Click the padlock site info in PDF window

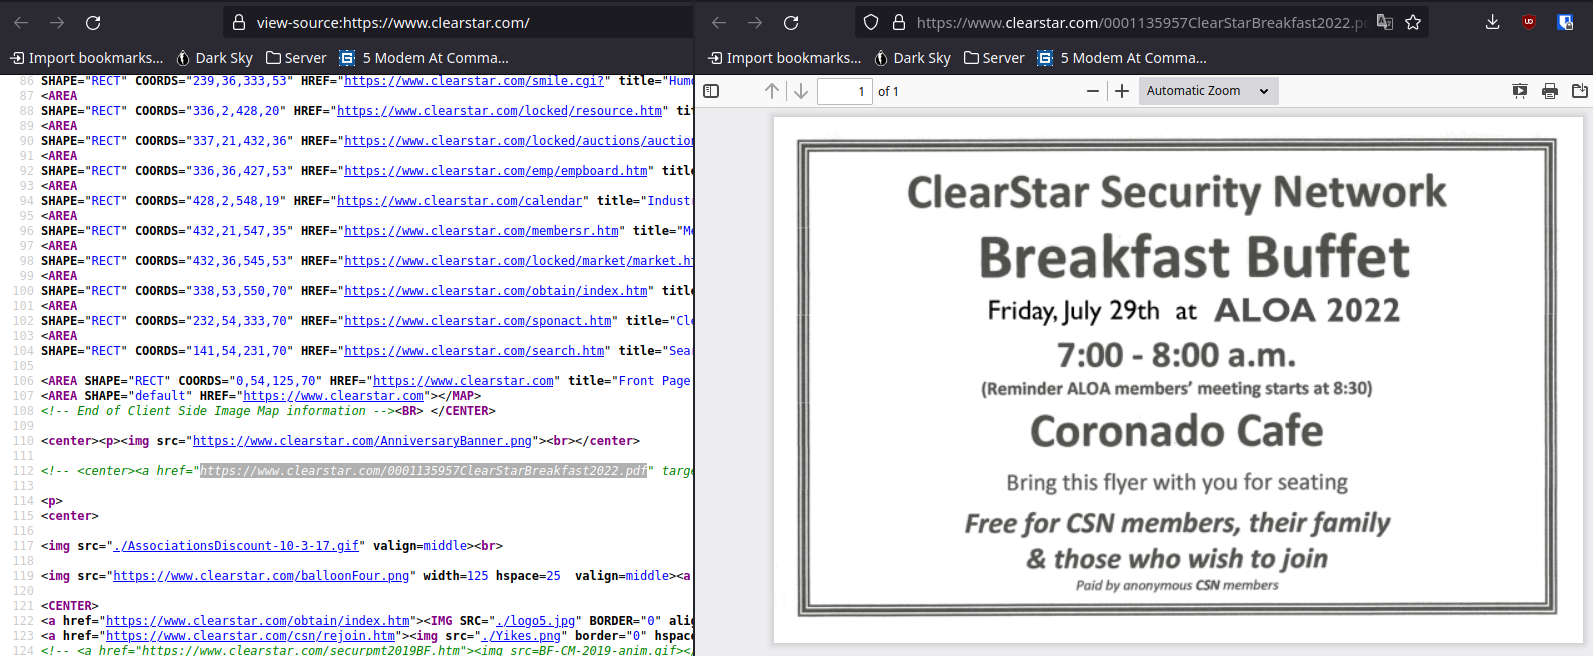[898, 22]
